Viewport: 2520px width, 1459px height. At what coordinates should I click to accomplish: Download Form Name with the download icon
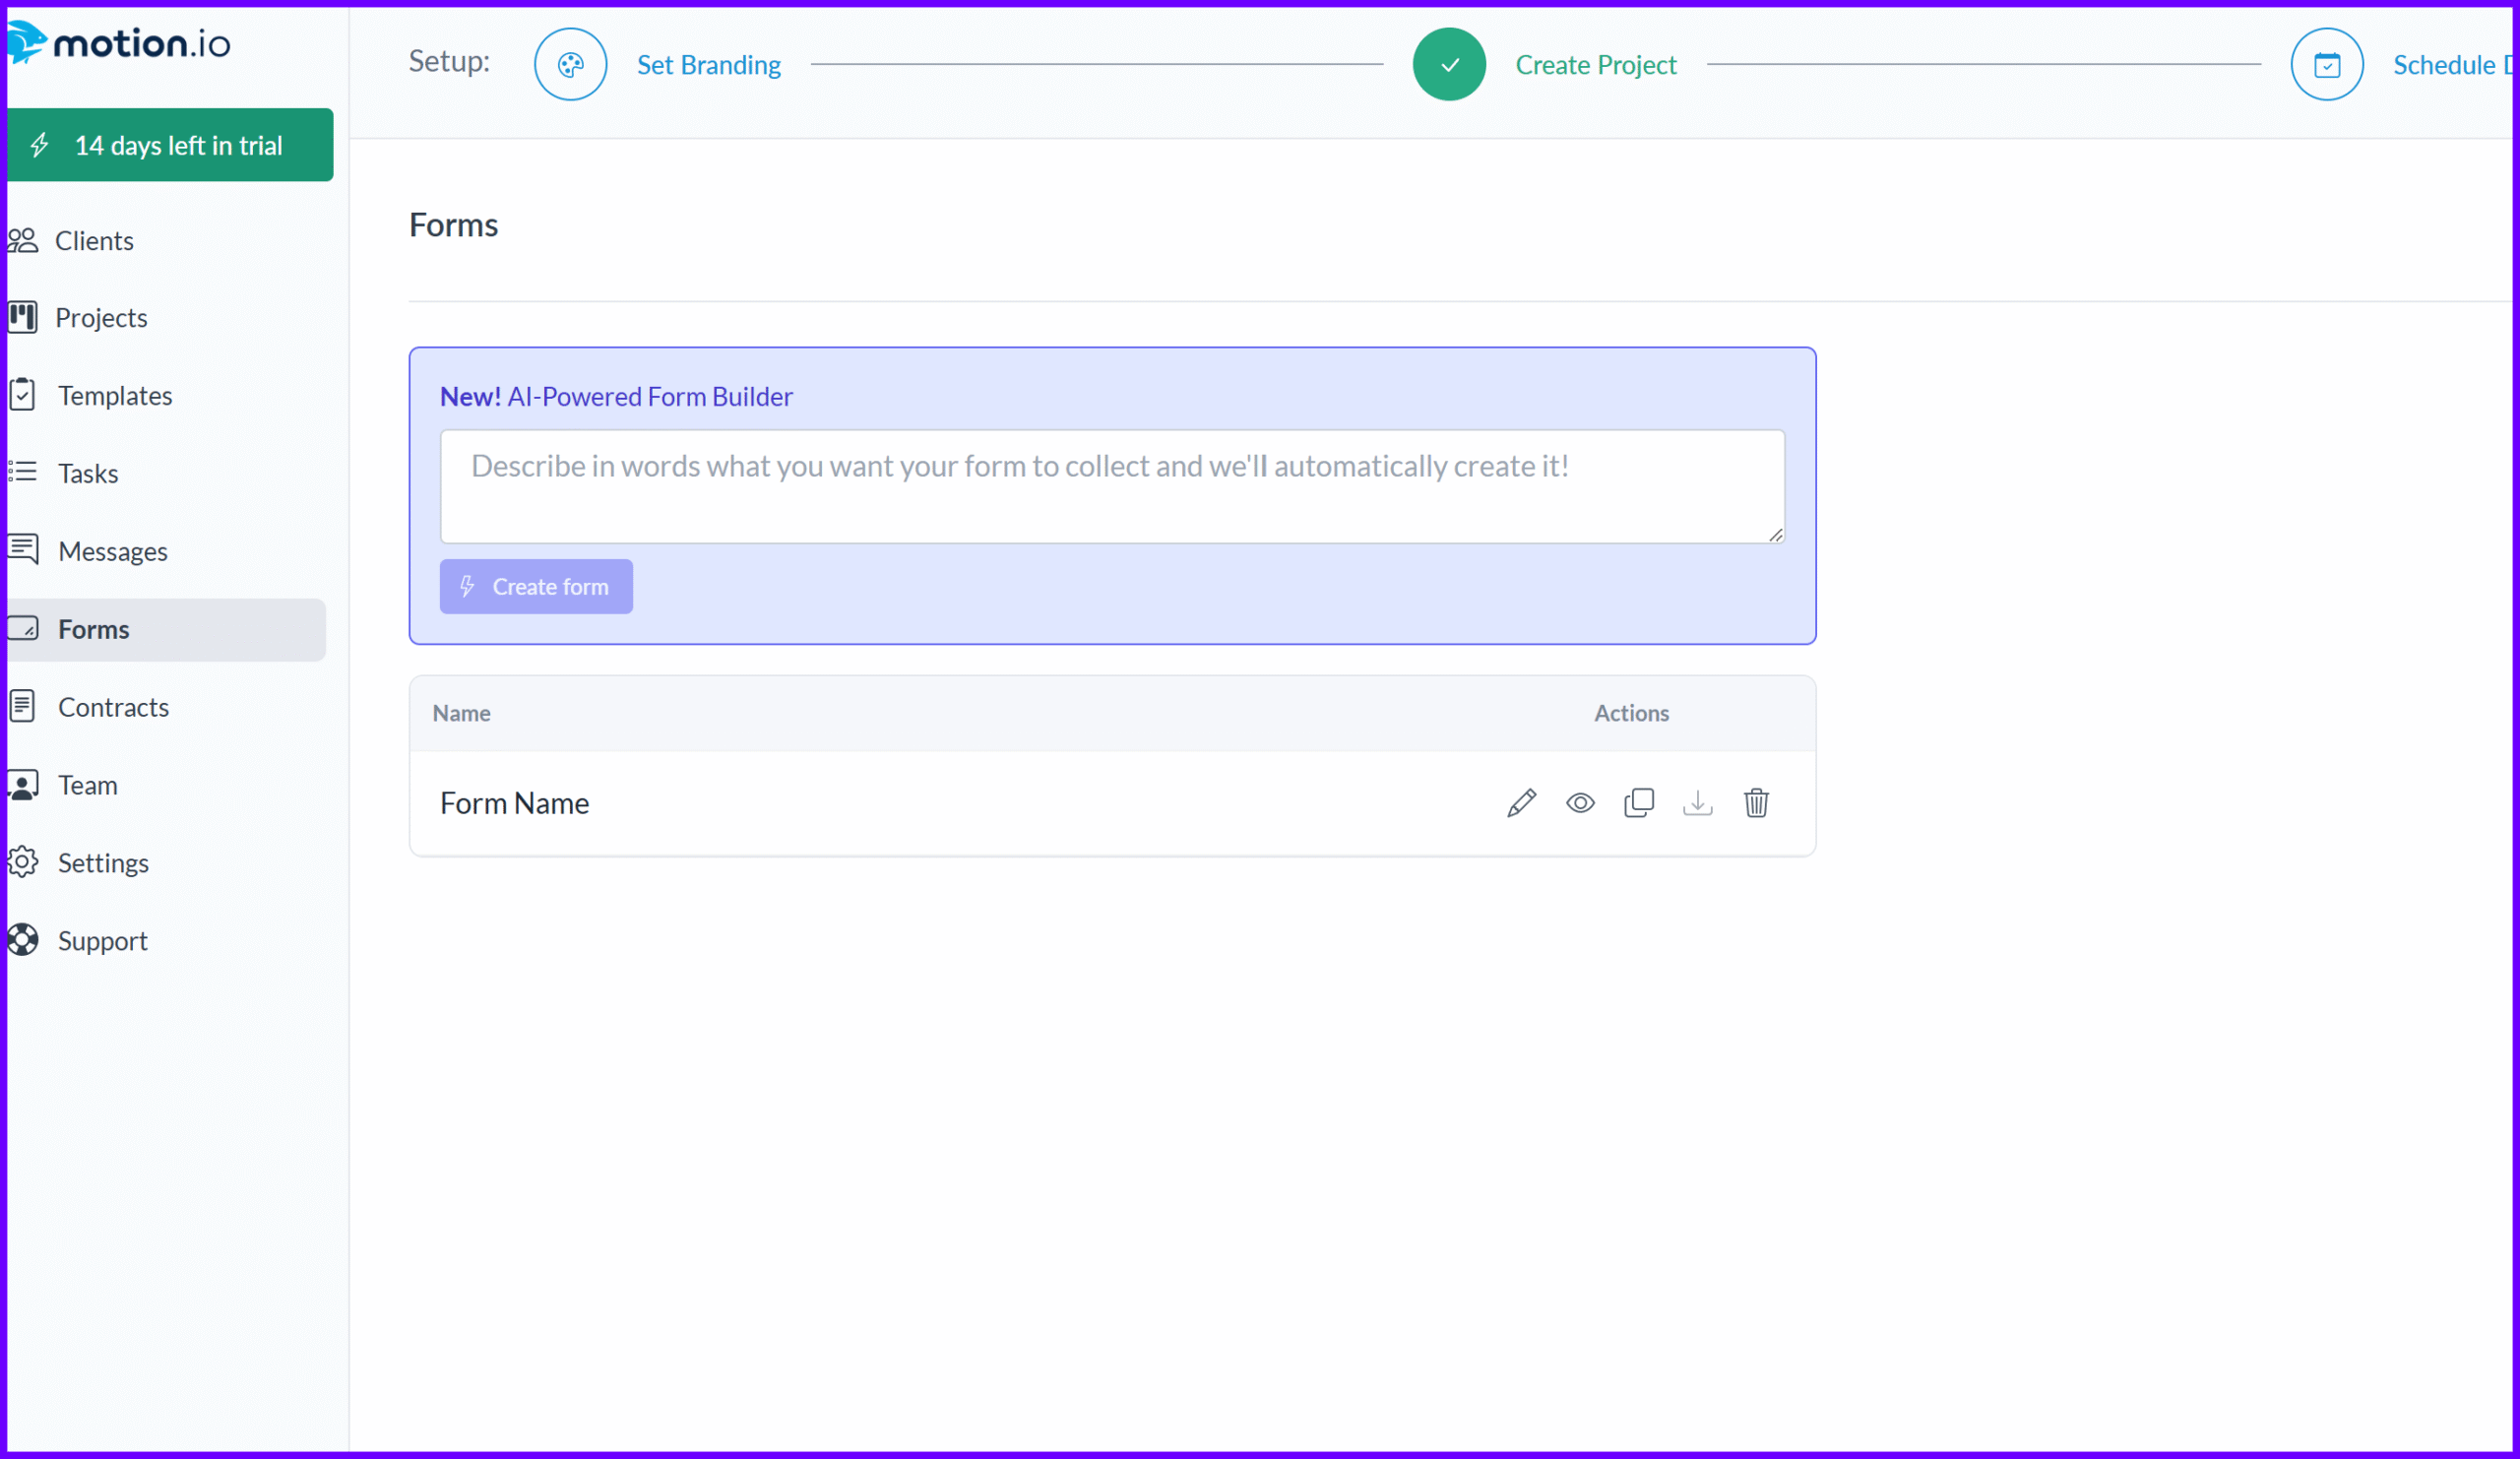click(1698, 802)
